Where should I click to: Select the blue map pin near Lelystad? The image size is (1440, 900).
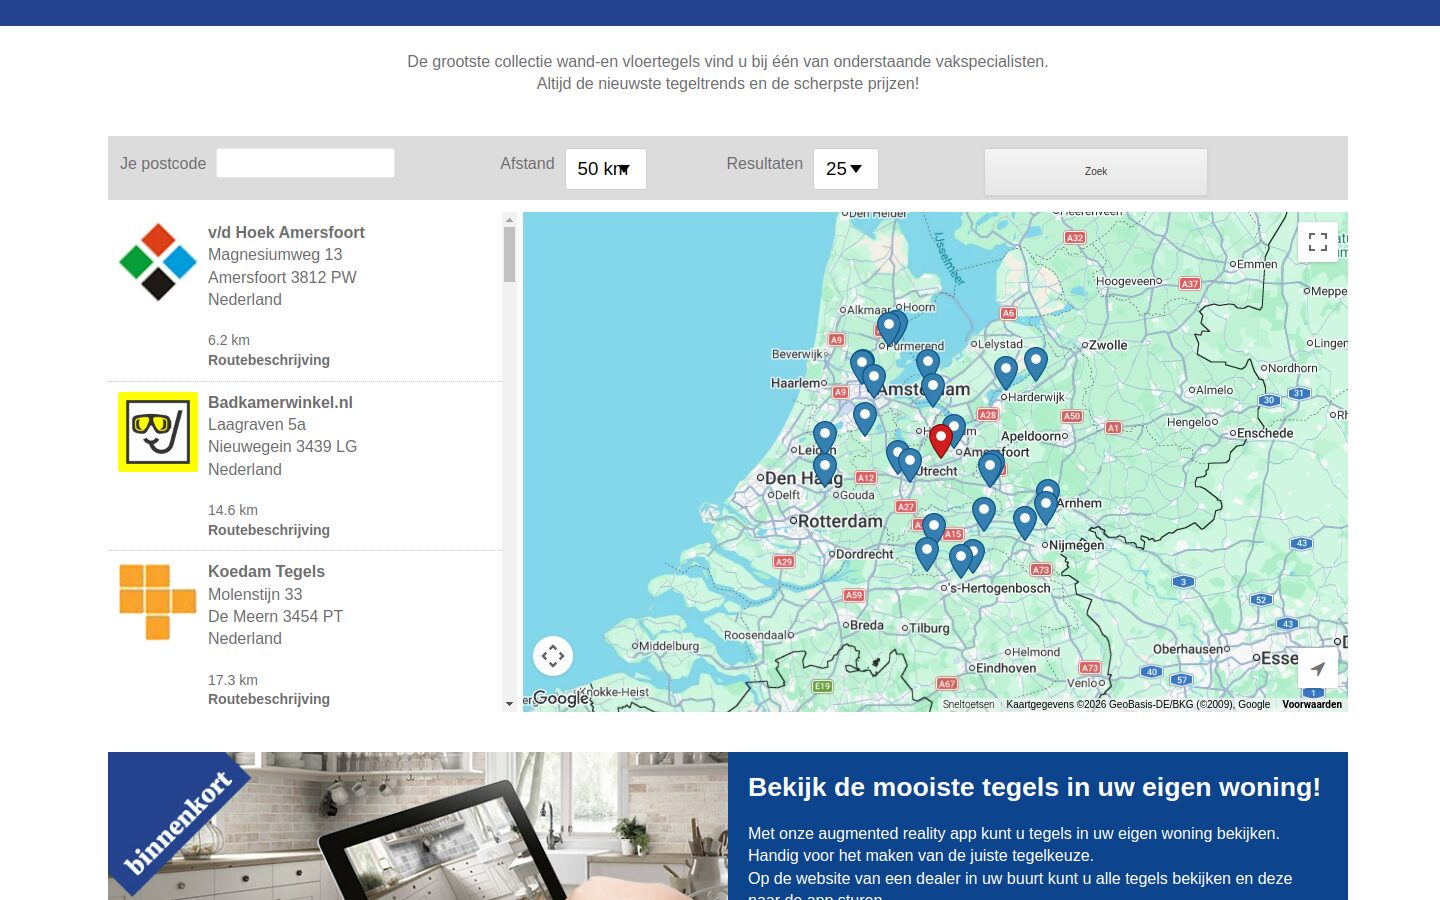pos(1006,372)
